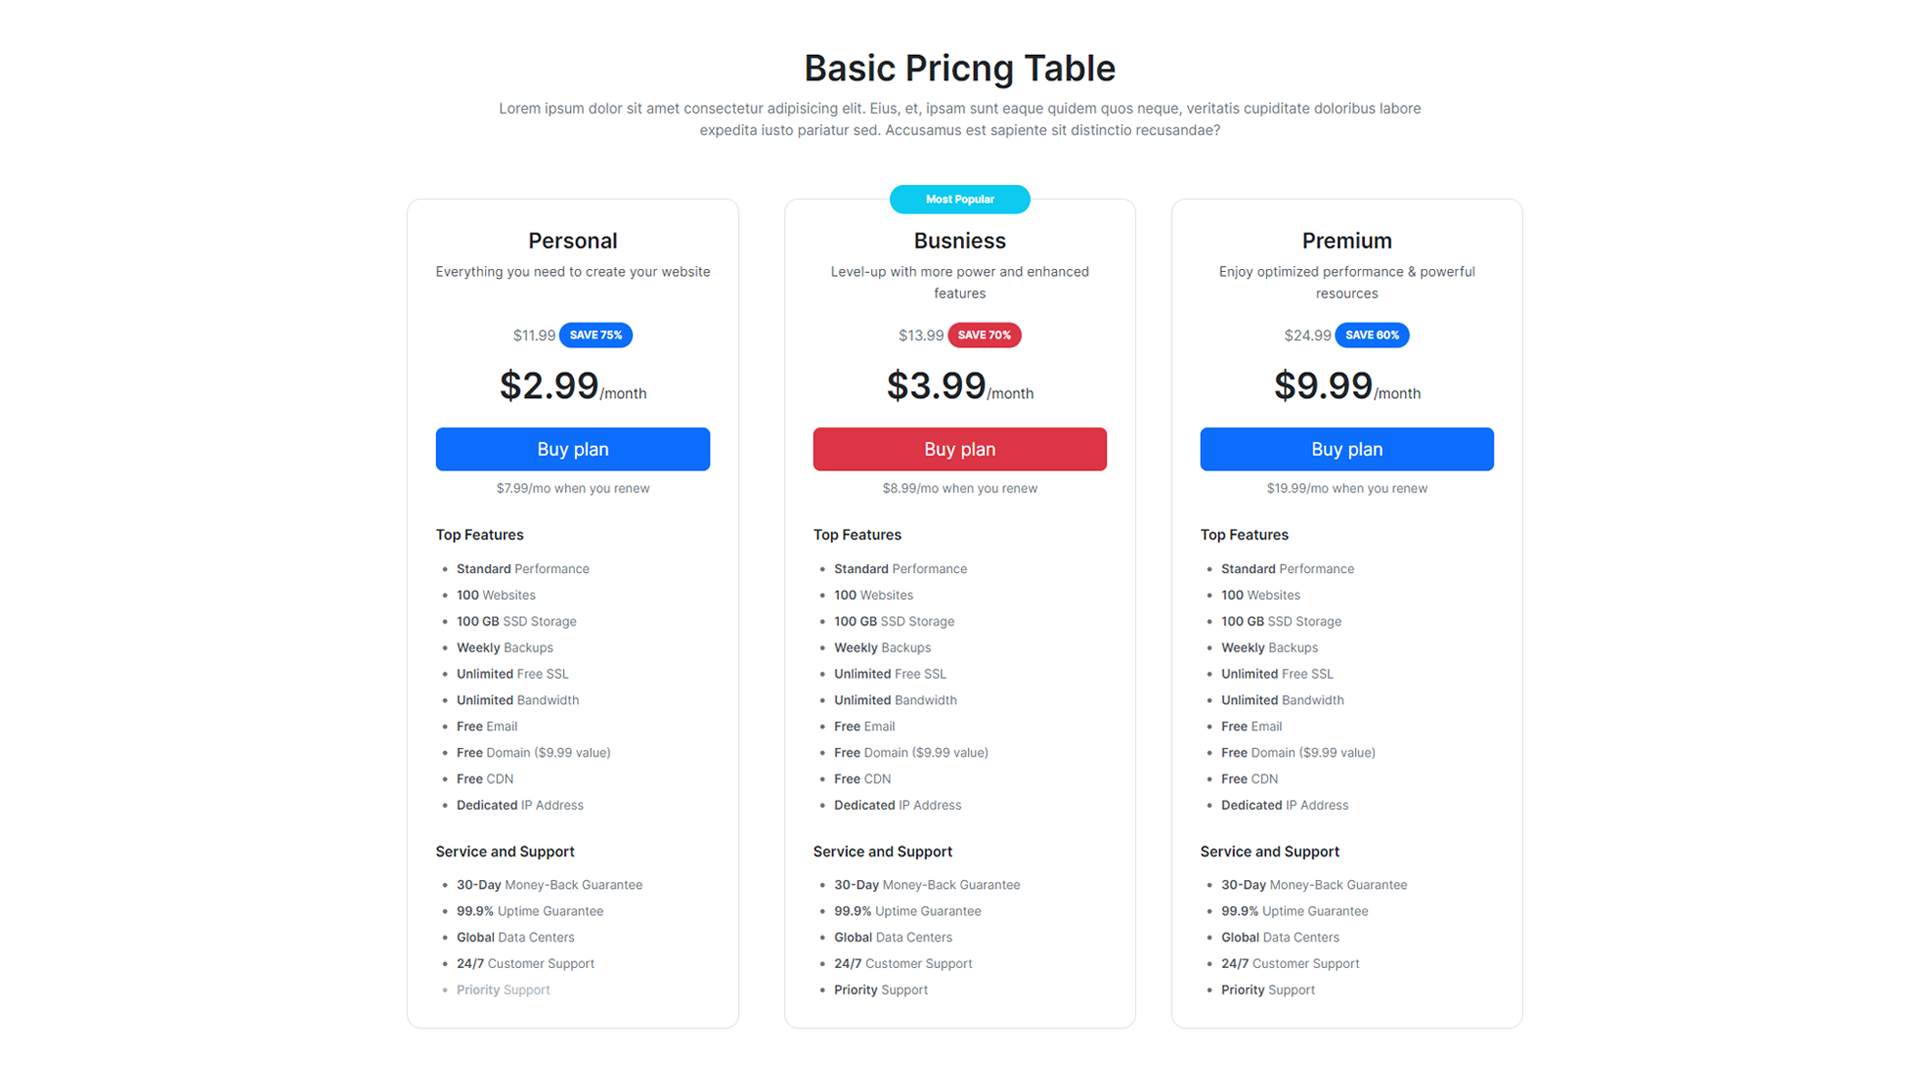Click the Buy plan button for Personal

click(x=572, y=449)
